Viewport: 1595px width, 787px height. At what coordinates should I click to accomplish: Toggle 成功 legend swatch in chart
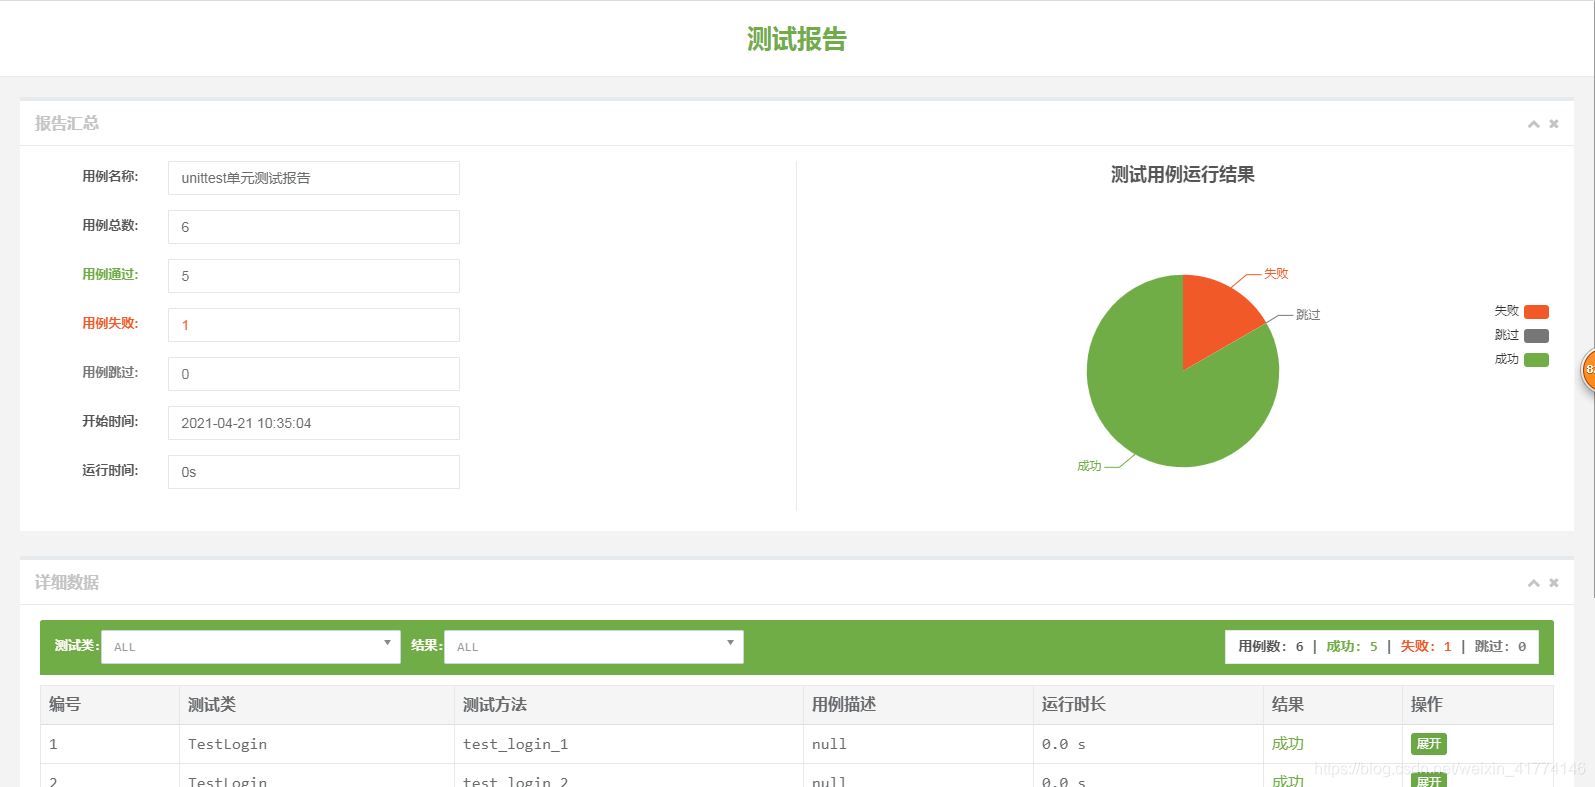[1536, 360]
